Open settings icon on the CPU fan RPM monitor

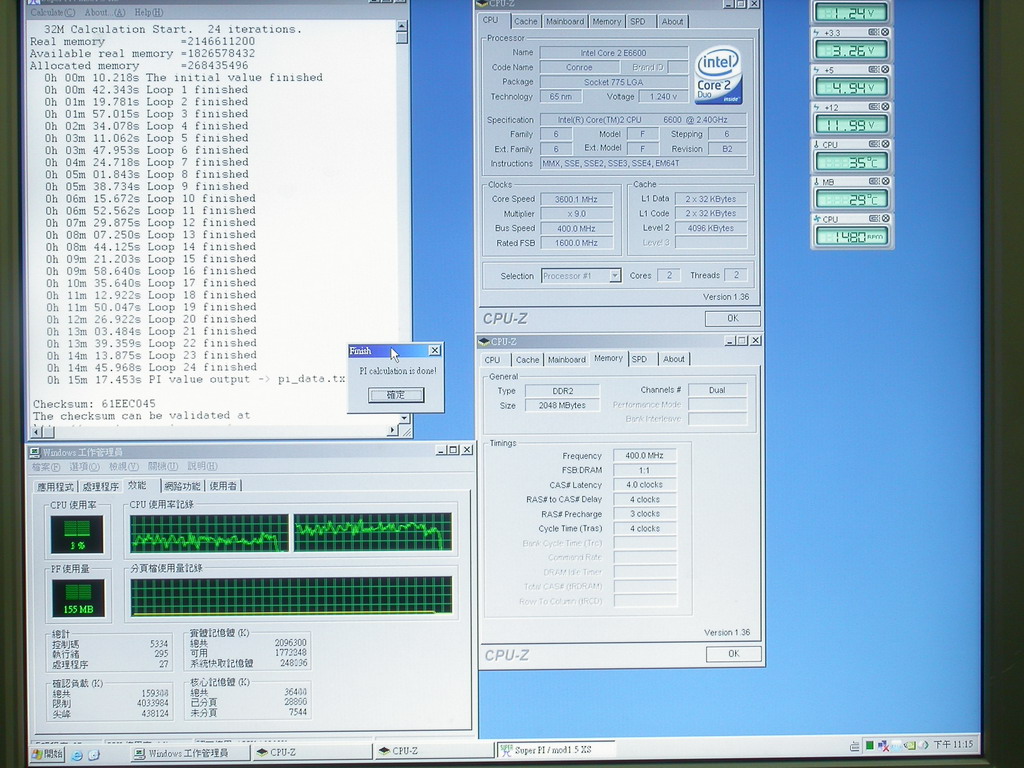(x=874, y=218)
